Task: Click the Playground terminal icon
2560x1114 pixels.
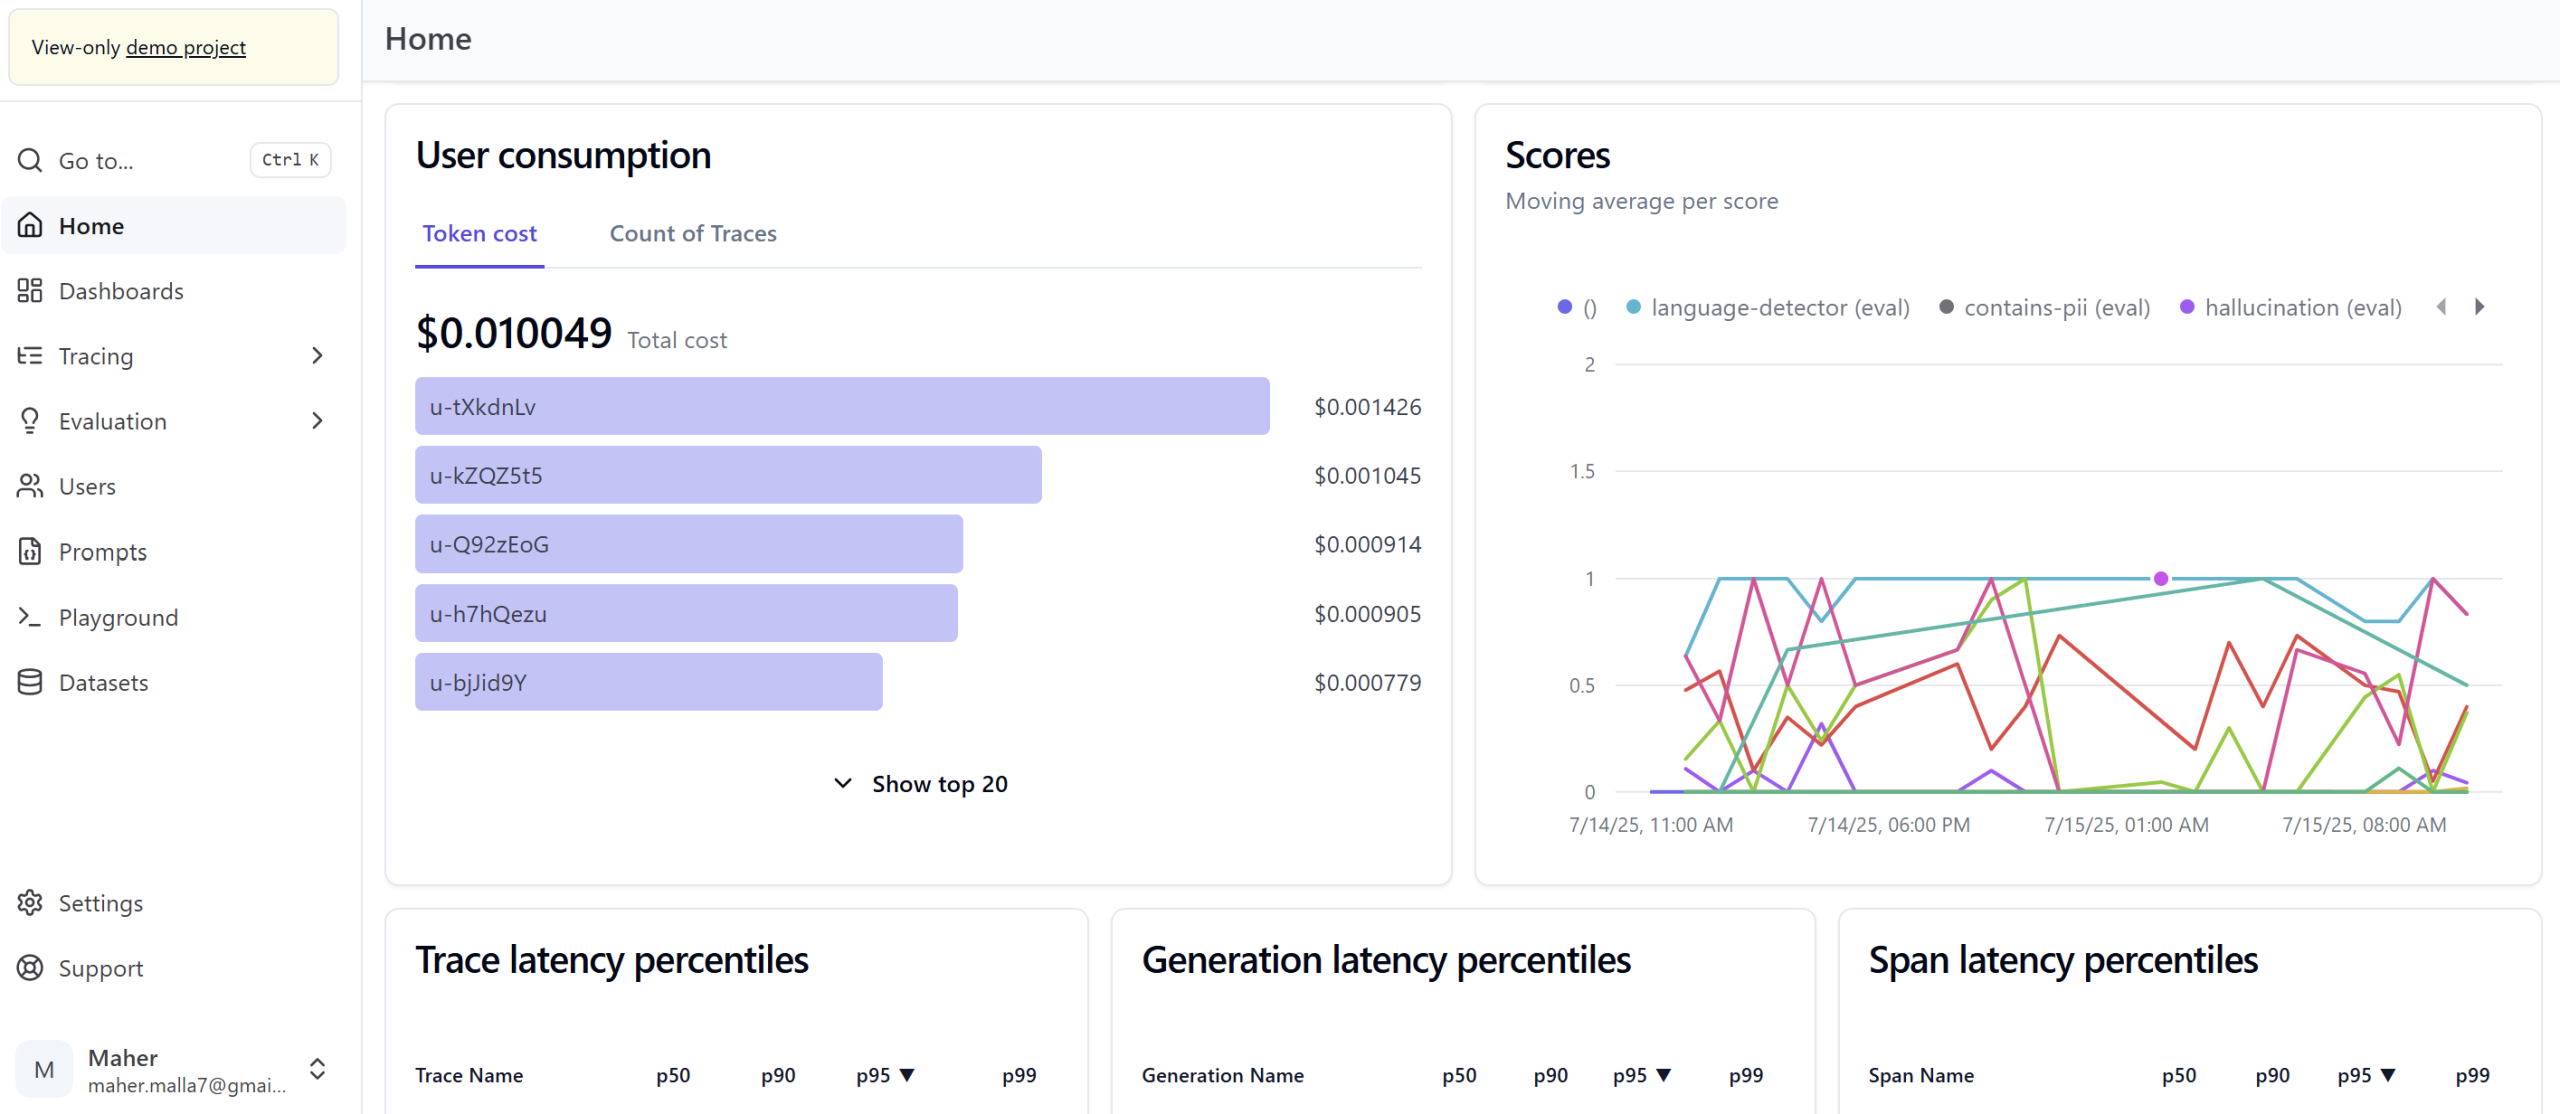Action: [x=30, y=617]
